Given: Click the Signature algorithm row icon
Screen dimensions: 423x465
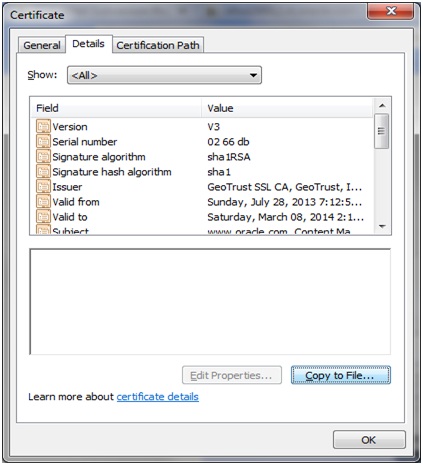Looking at the screenshot, I should coord(43,157).
